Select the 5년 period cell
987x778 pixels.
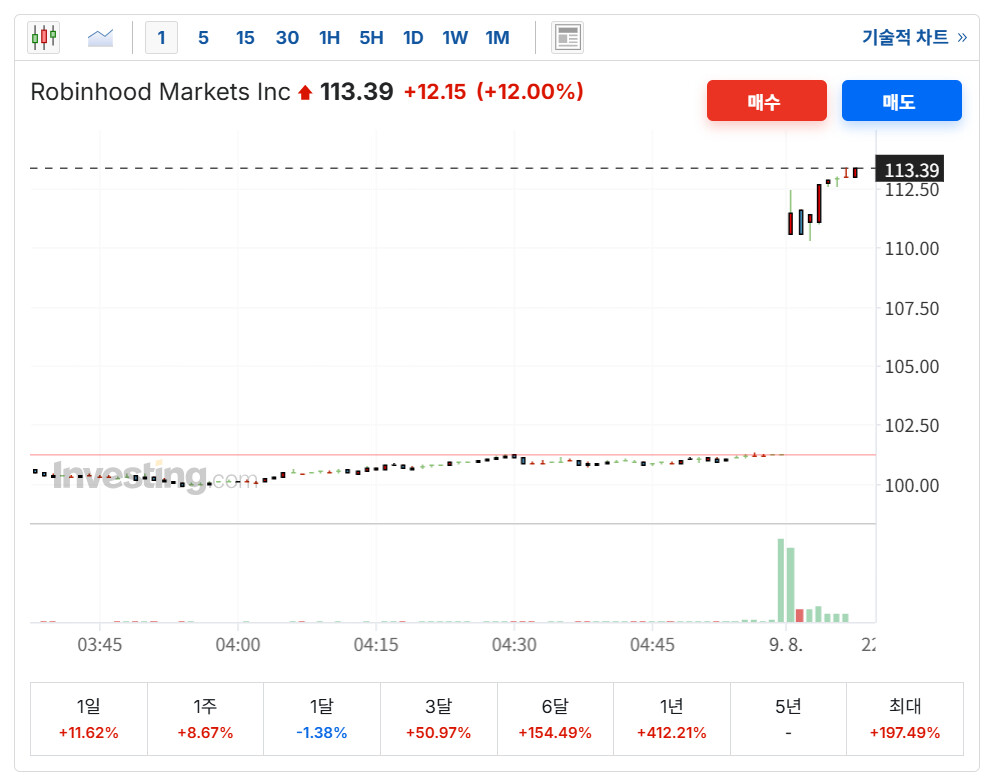click(x=788, y=719)
